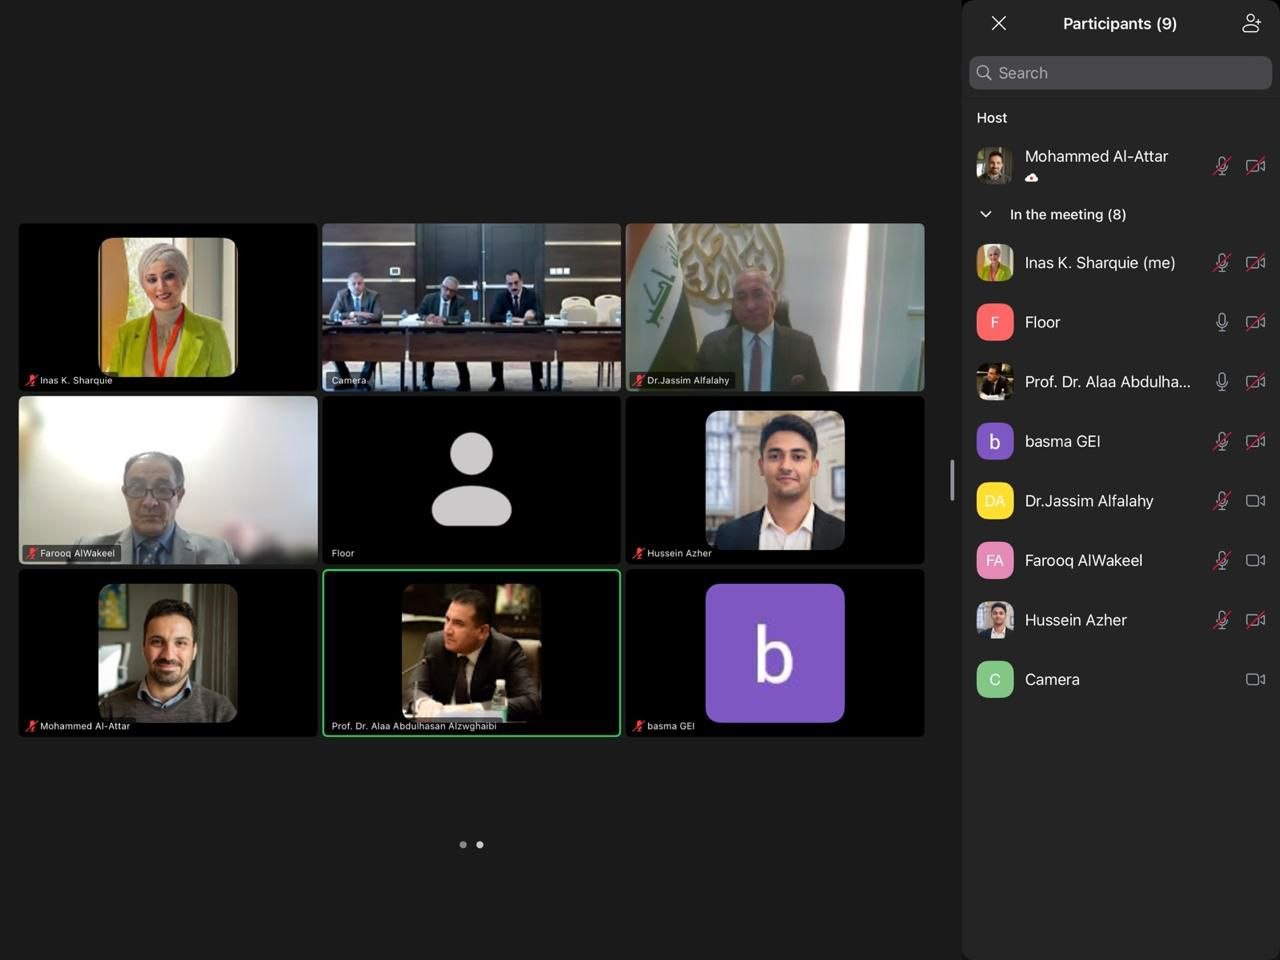The height and width of the screenshot is (960, 1280).
Task: Click camera icon next to Dr.Jassim Alfalahy
Action: click(x=1255, y=501)
